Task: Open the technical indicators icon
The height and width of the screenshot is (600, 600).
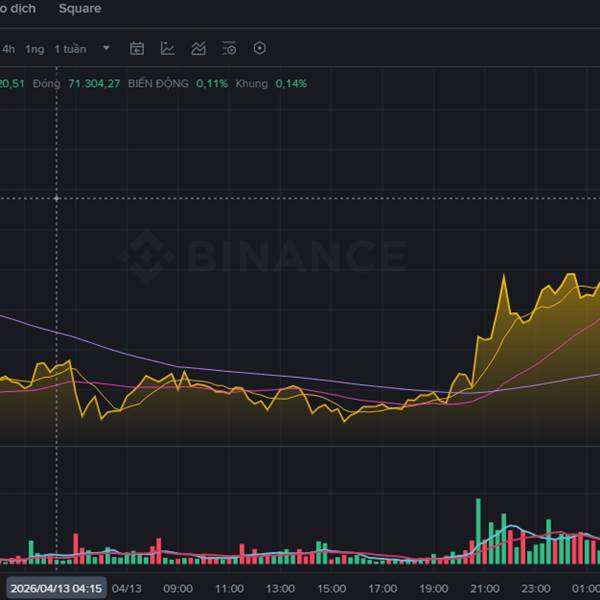Action: 199,48
